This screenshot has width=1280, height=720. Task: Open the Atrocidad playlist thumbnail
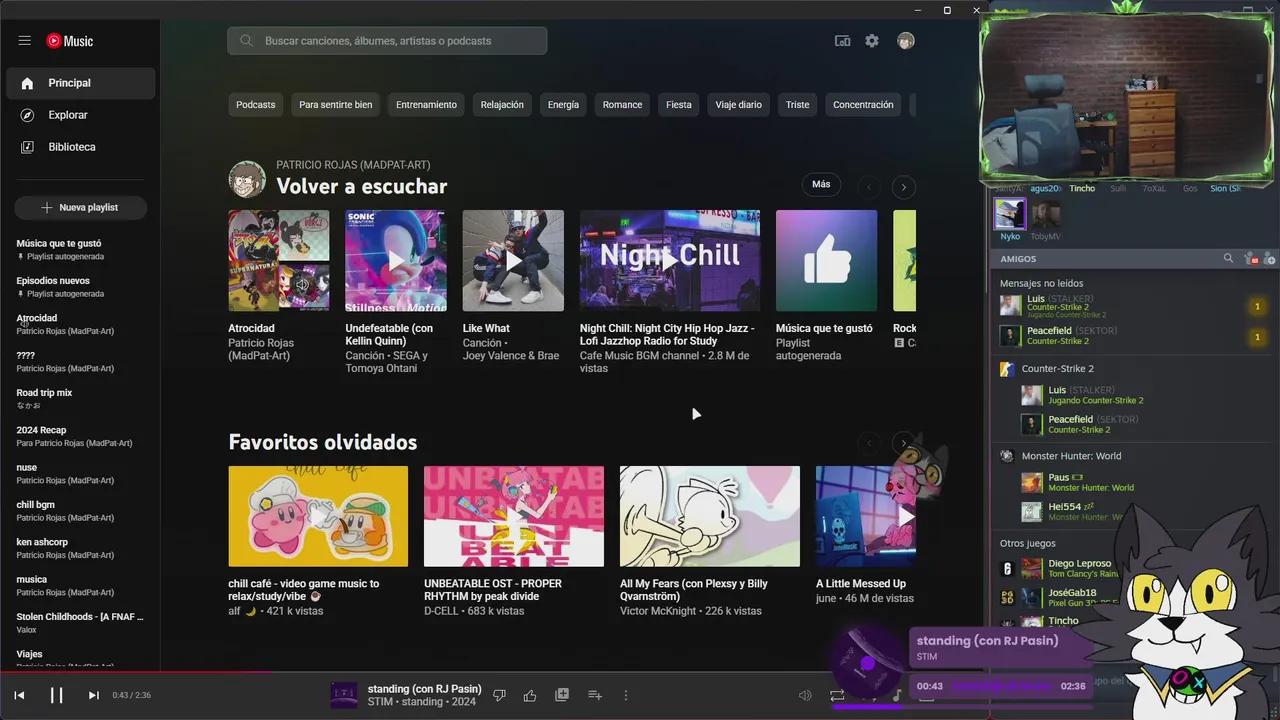[278, 260]
